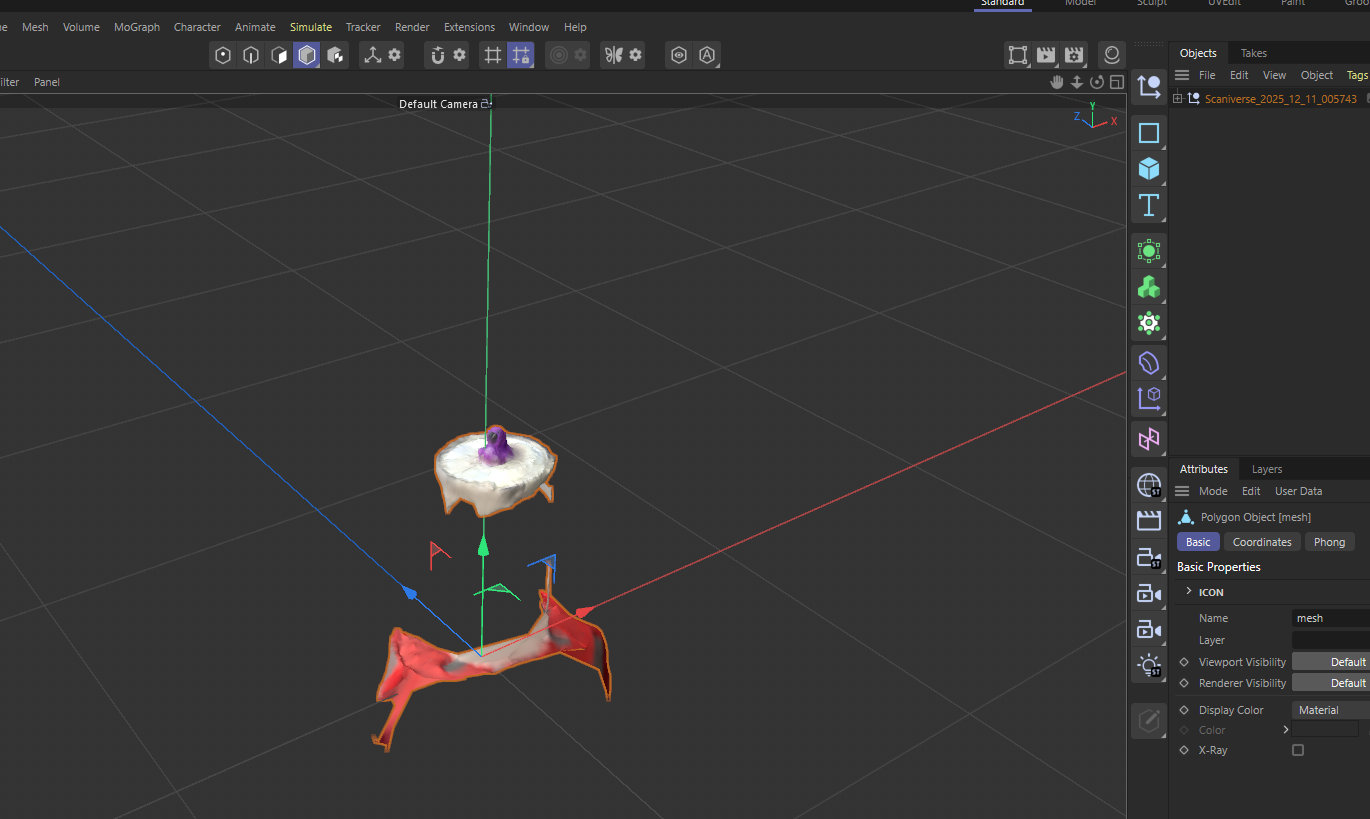
Task: Click keyframe diamond beside Display Color
Action: tap(1184, 709)
